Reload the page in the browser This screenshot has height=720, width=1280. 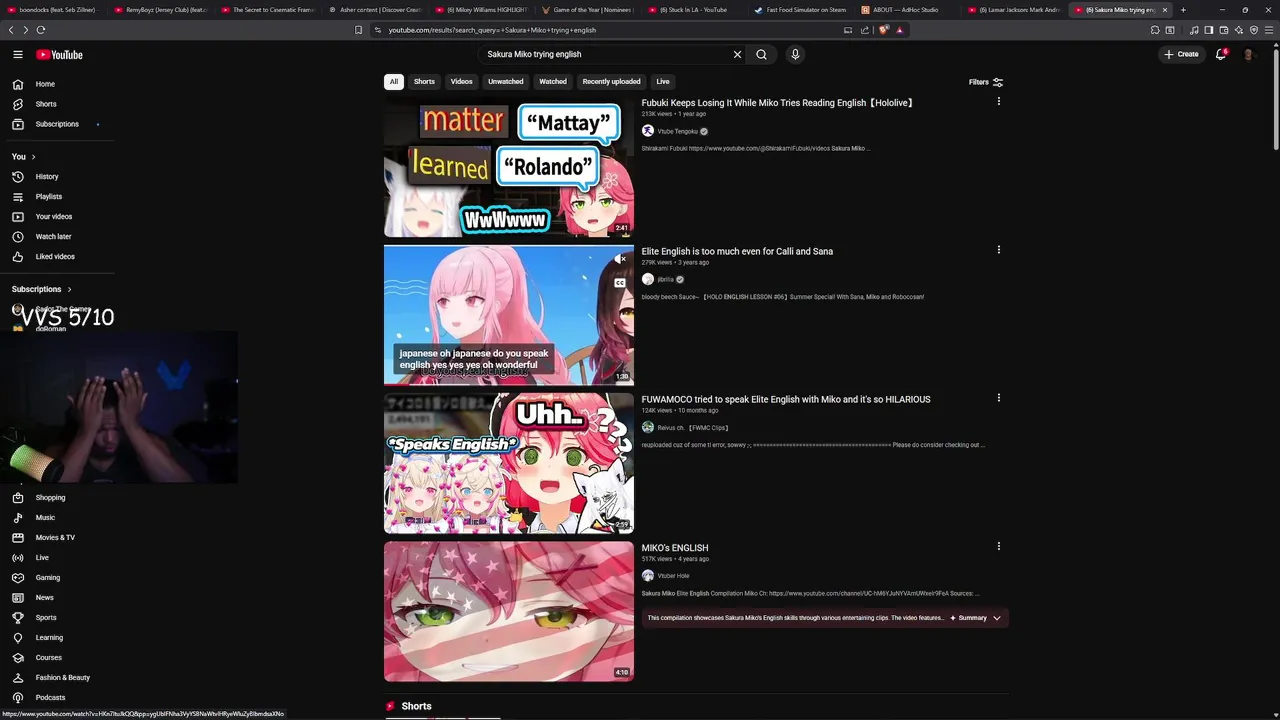pos(40,30)
